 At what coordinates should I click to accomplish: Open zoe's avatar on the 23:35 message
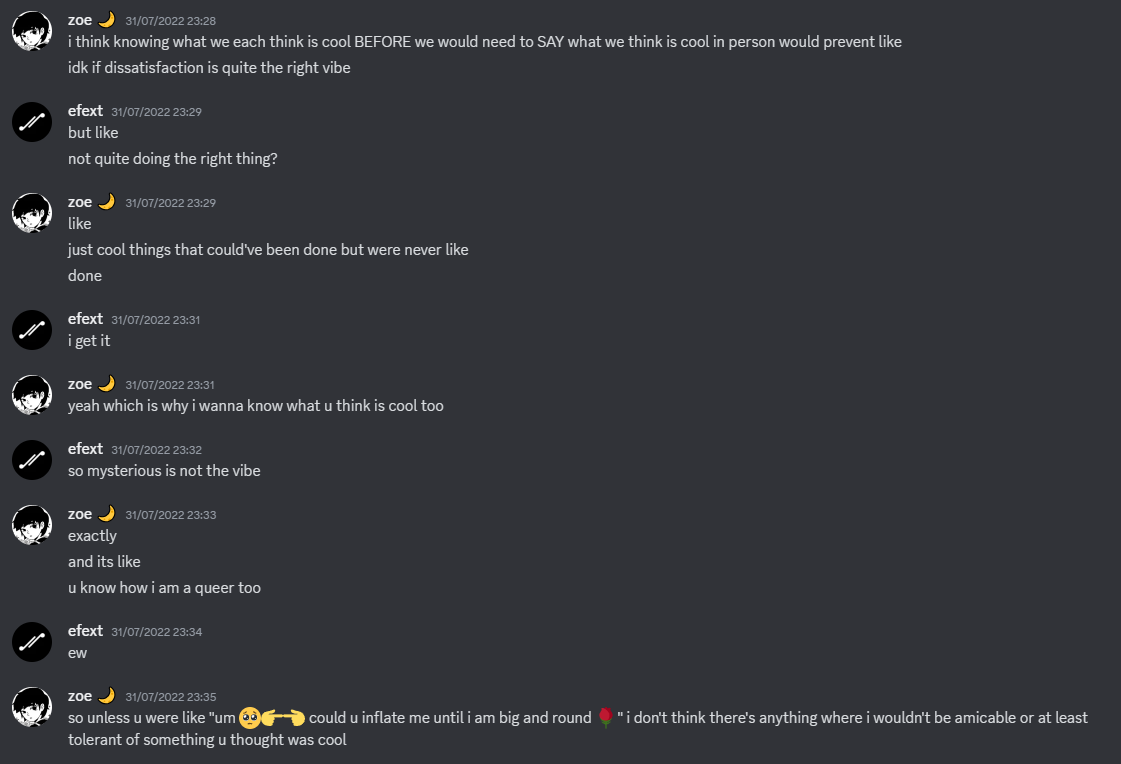[x=32, y=707]
